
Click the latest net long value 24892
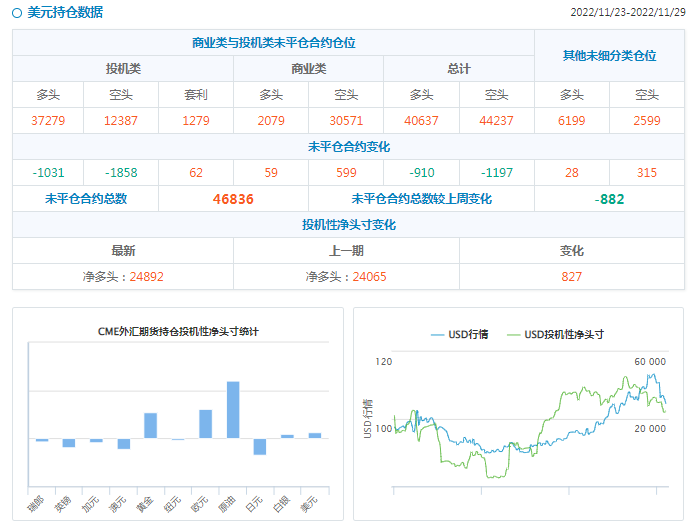144,277
